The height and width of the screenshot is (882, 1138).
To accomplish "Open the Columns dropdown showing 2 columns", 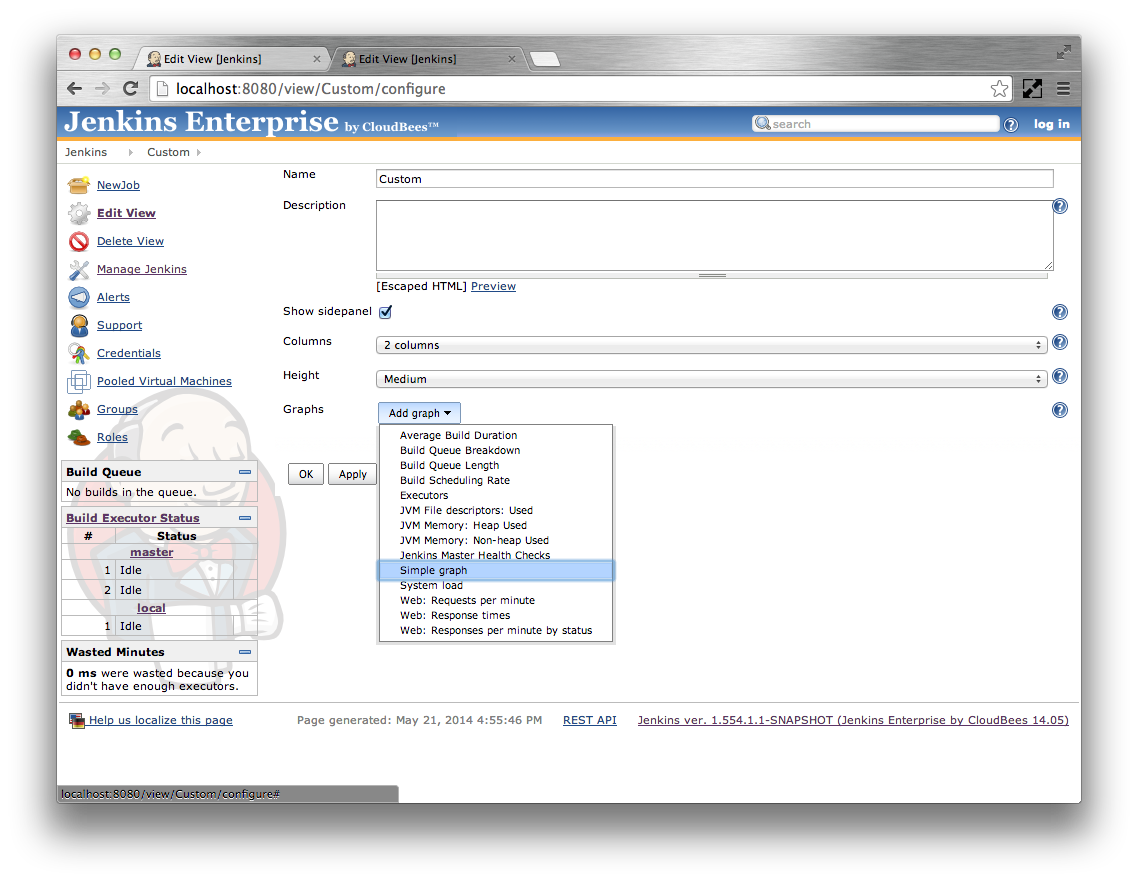I will (x=711, y=345).
